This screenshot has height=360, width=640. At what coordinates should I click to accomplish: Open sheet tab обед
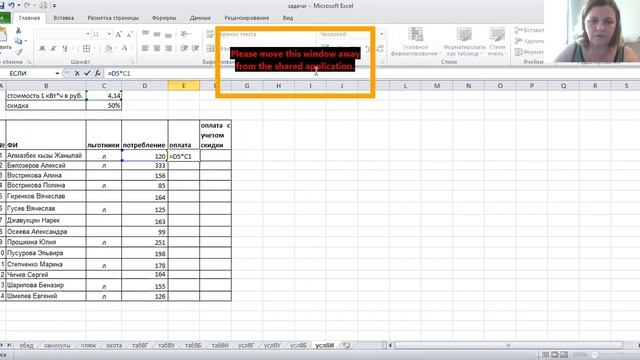[x=26, y=345]
